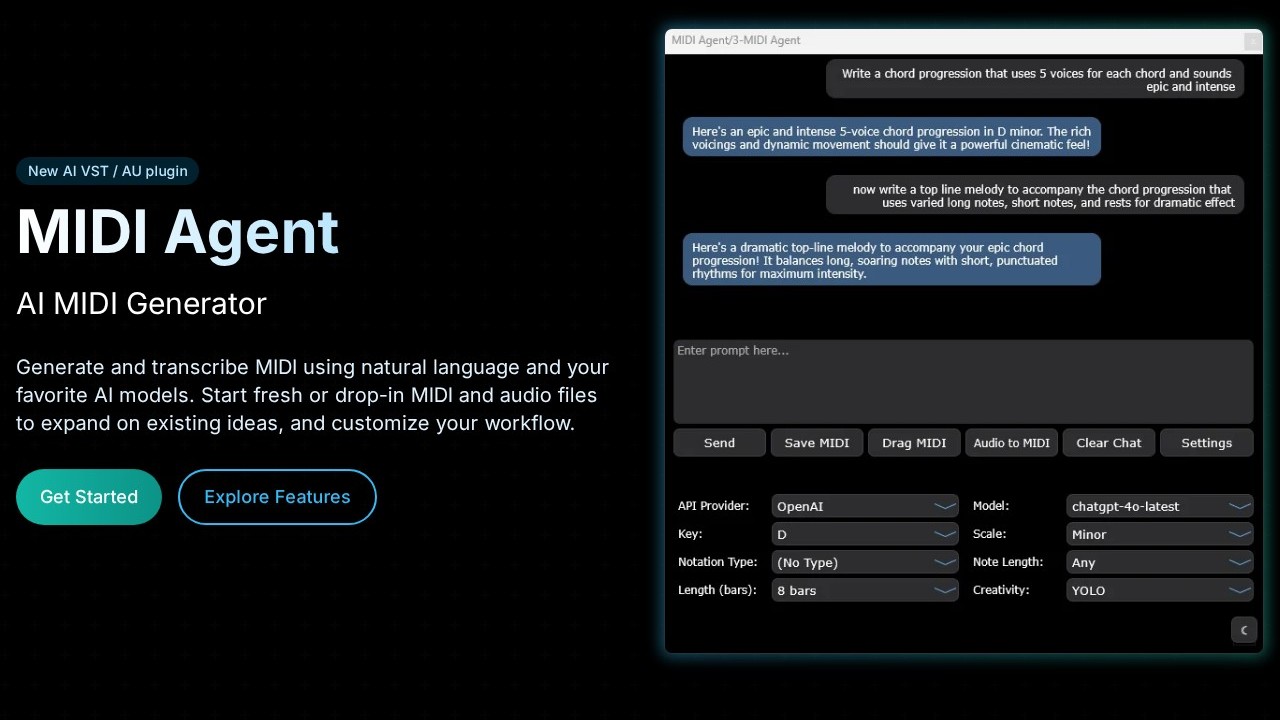The width and height of the screenshot is (1280, 720).
Task: Clear the conversation with Clear Chat
Action: 1108,443
